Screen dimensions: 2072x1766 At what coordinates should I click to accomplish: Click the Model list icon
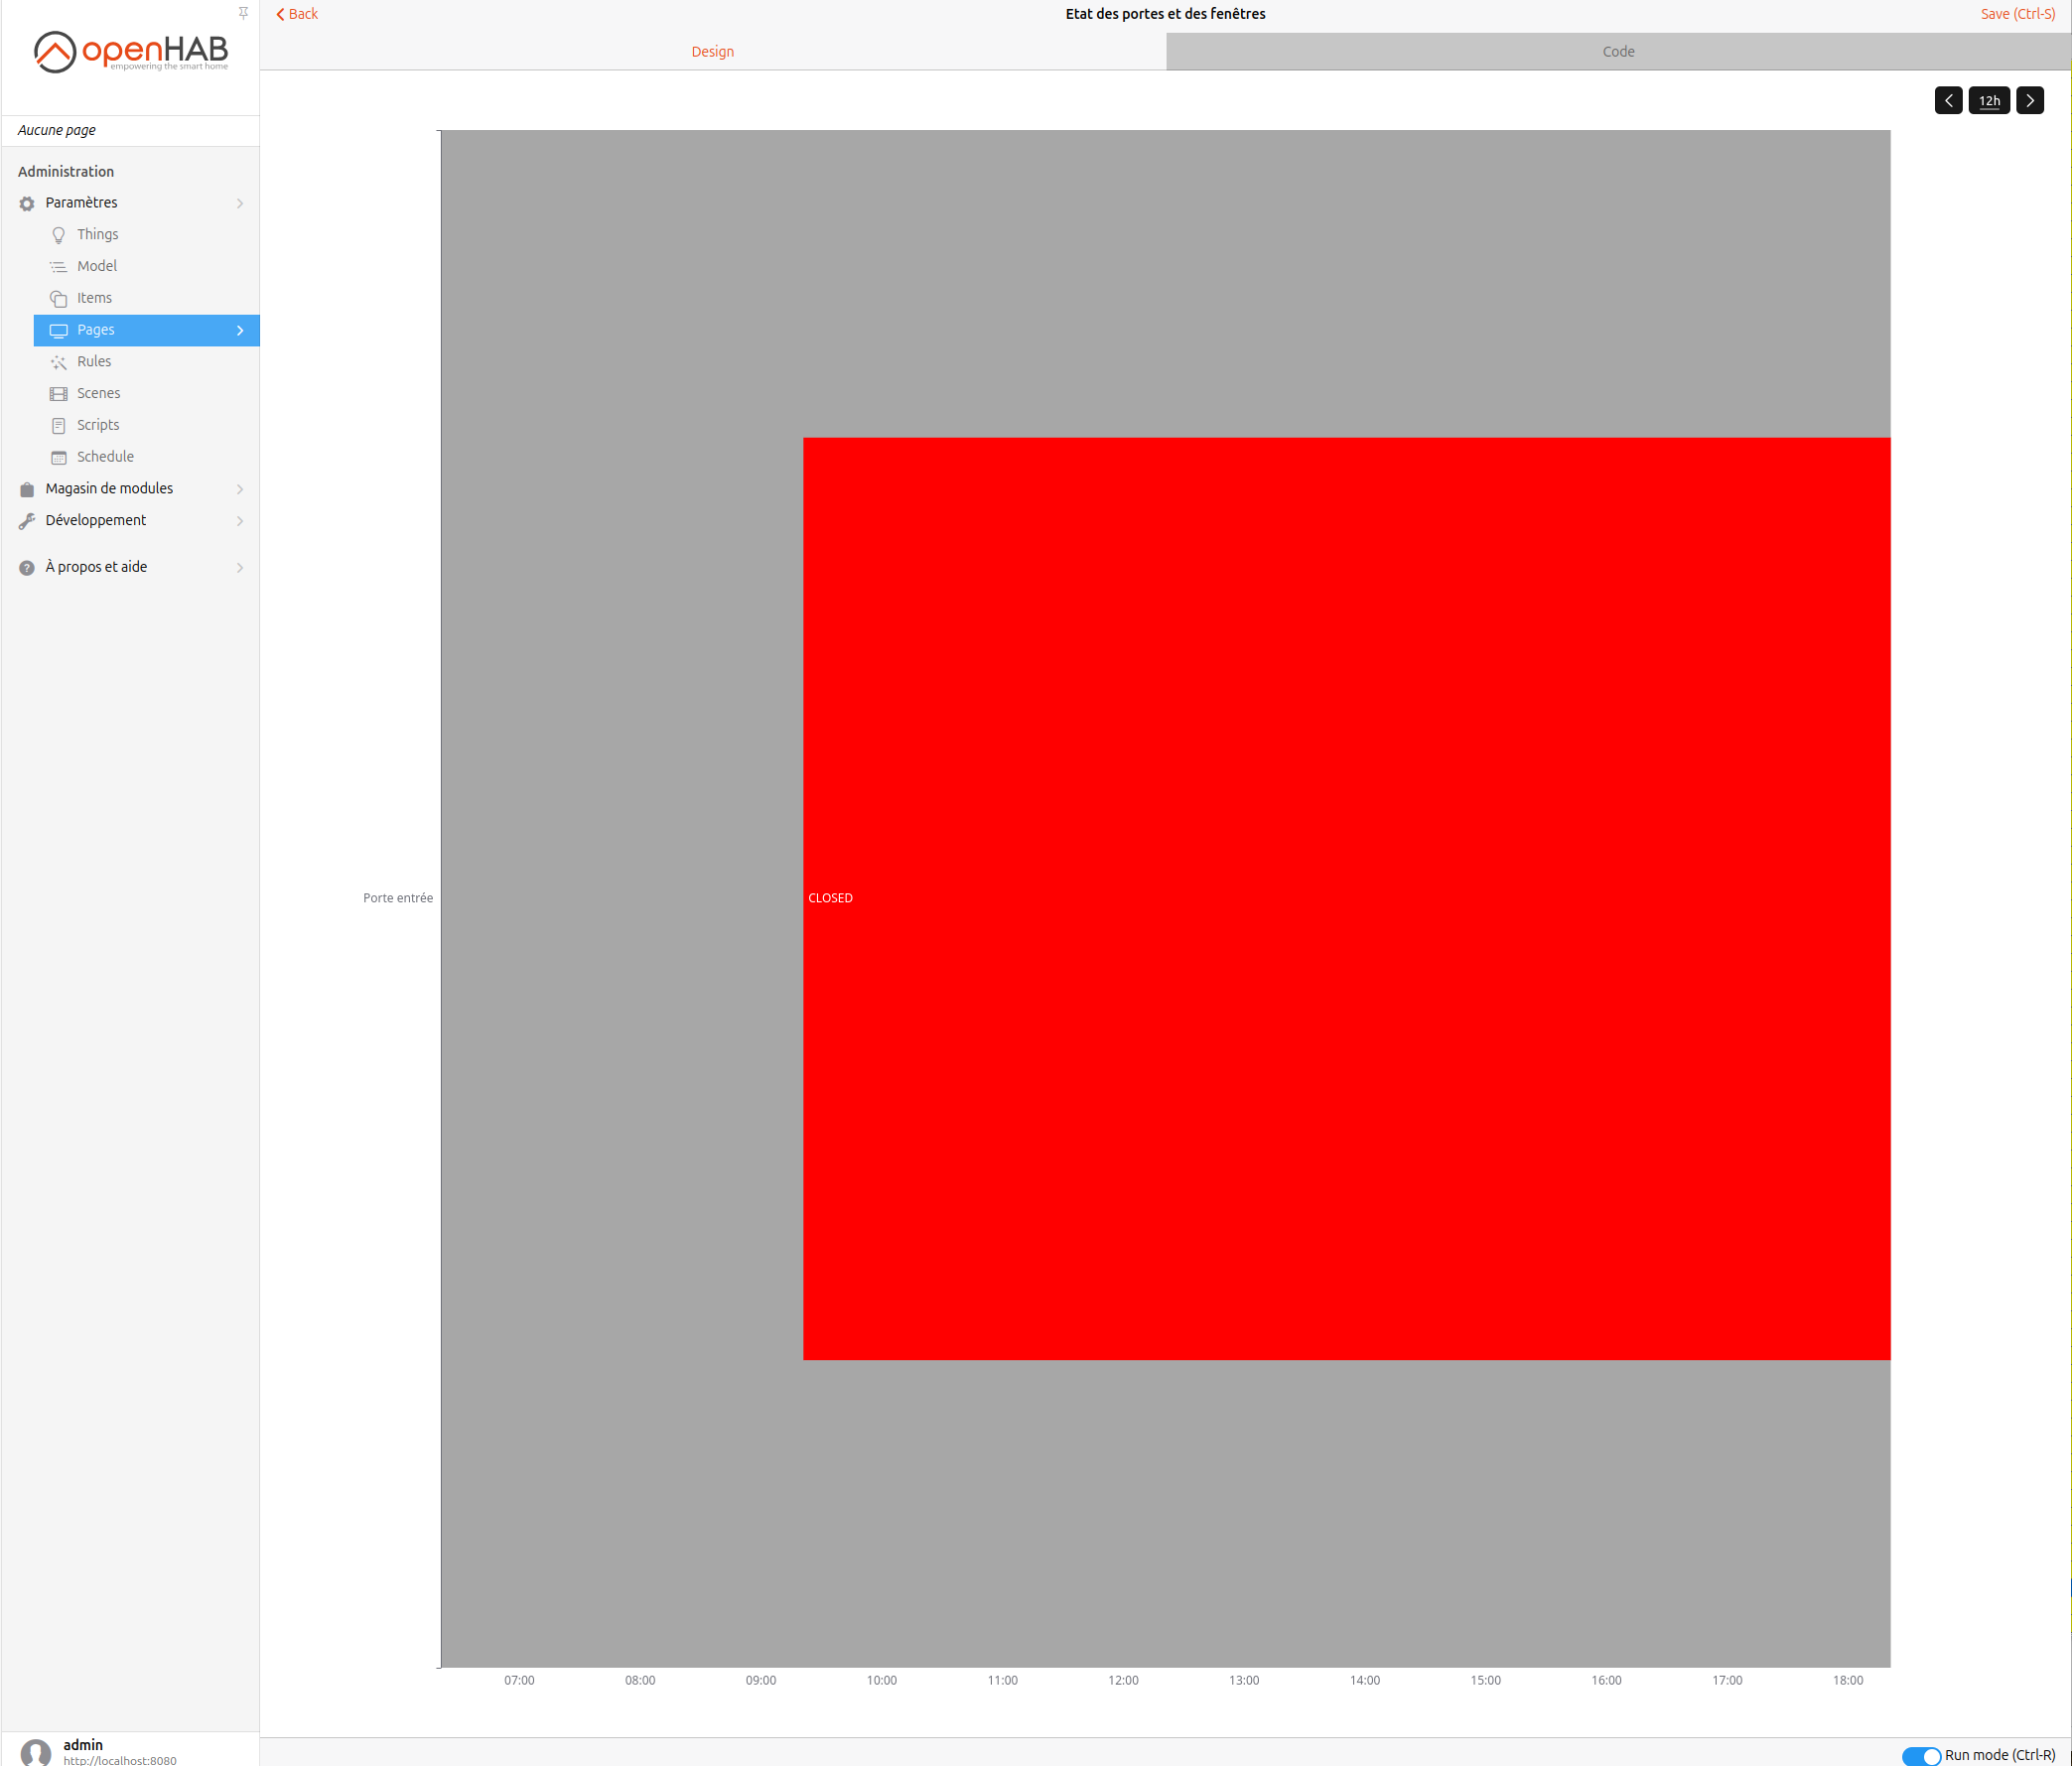(x=59, y=267)
